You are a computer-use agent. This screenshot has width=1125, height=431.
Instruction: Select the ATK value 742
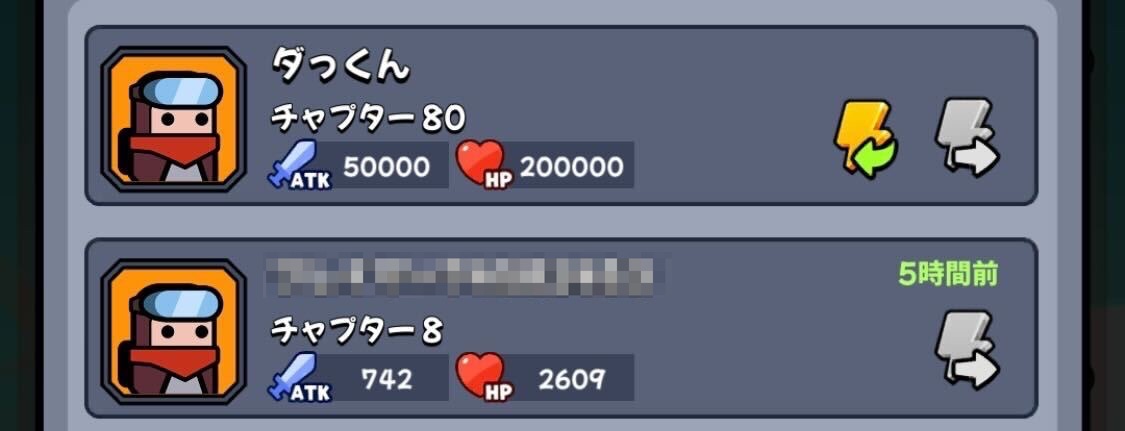pos(387,379)
